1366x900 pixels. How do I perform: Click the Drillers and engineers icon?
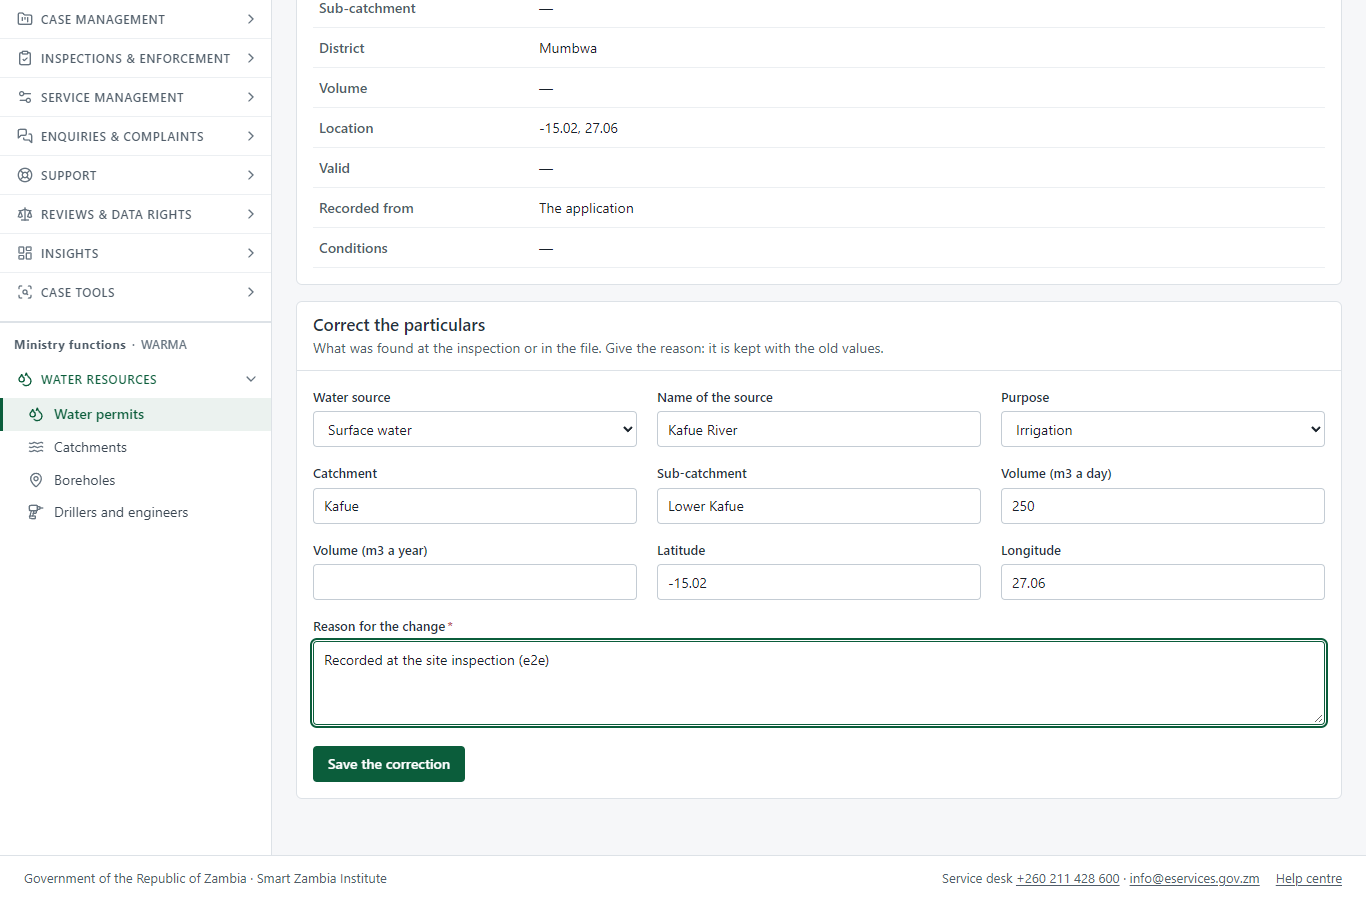[x=36, y=512]
